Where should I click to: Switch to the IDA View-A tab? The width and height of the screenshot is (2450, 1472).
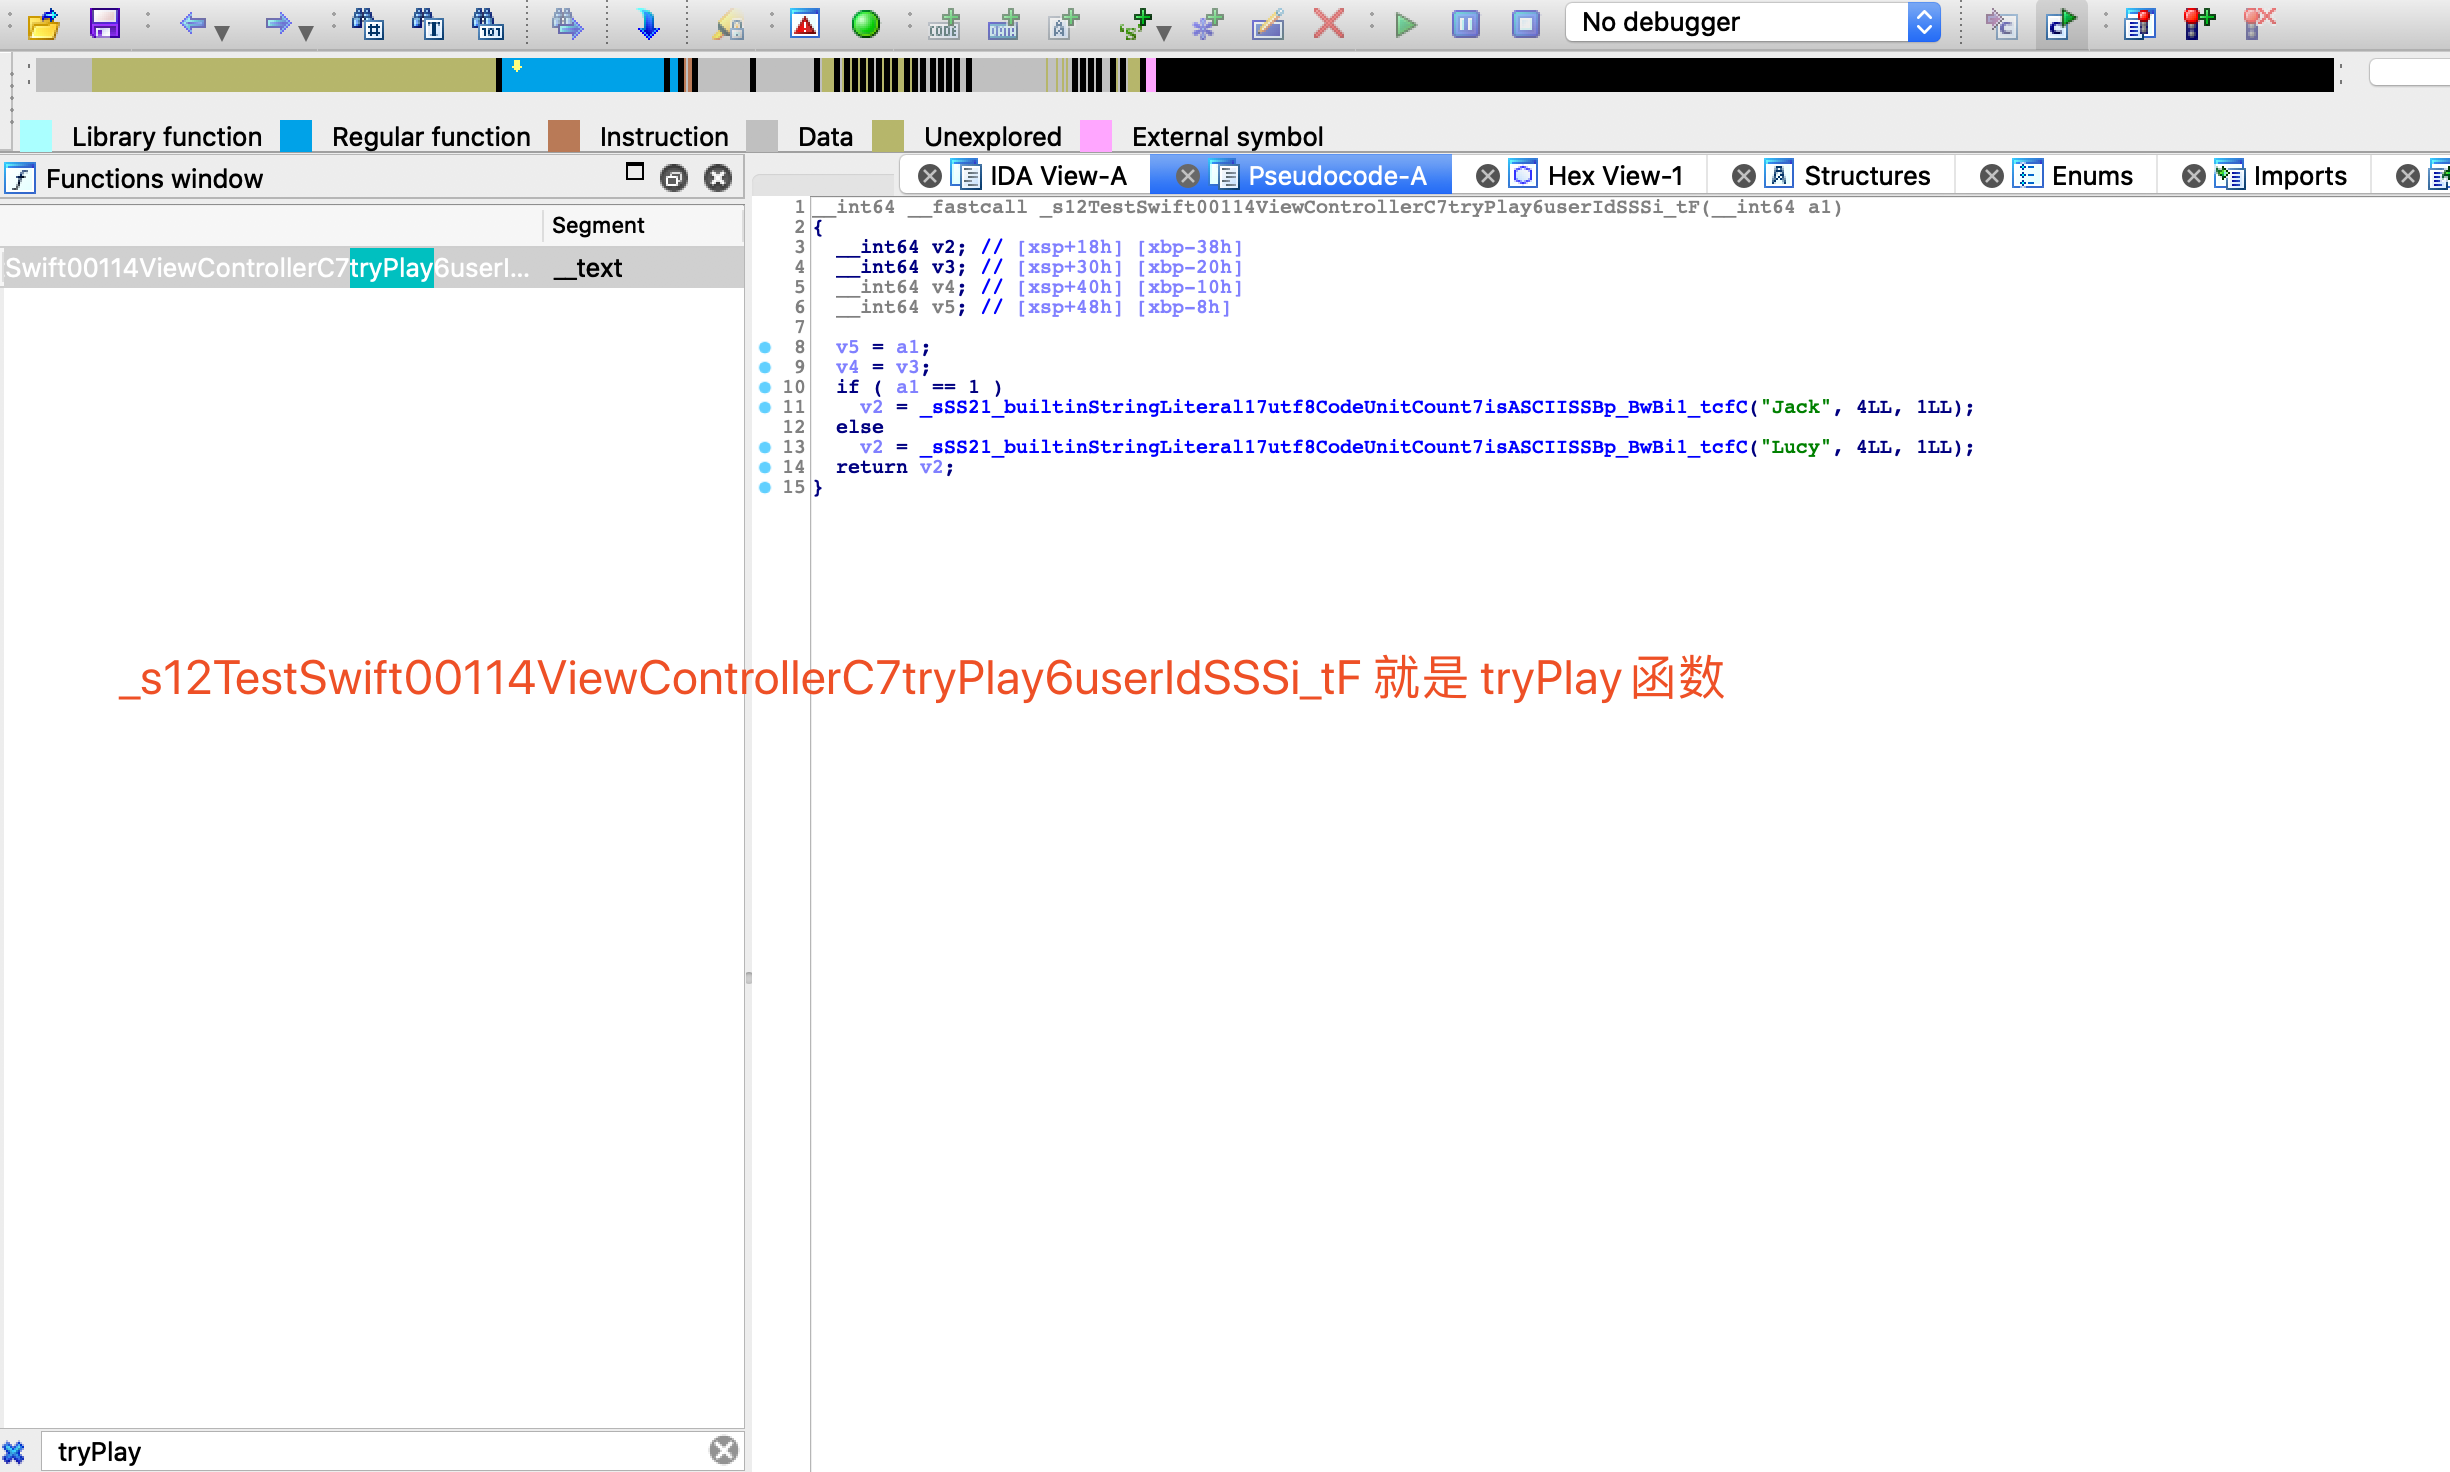click(1056, 176)
